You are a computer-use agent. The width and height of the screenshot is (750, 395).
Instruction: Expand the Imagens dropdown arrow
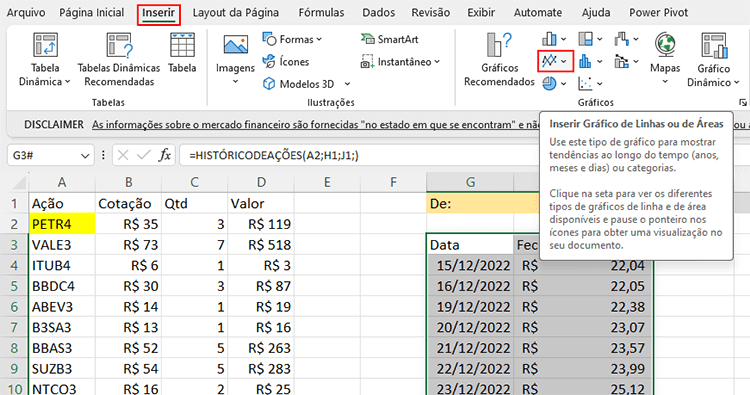[235, 82]
